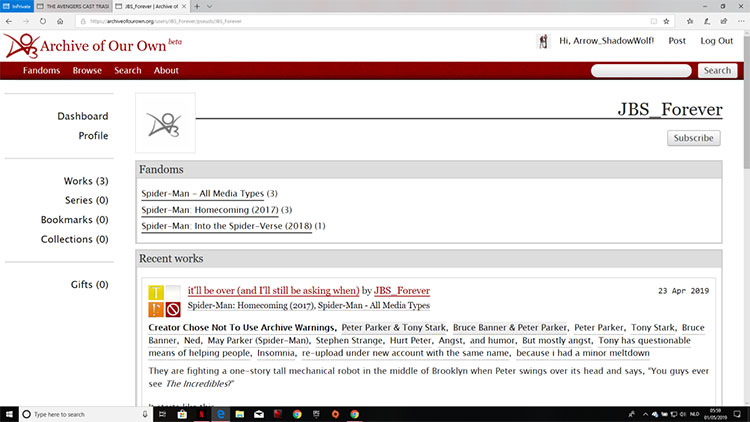
Task: Click Bruce Banner & Peter Parker tag
Action: (x=509, y=328)
